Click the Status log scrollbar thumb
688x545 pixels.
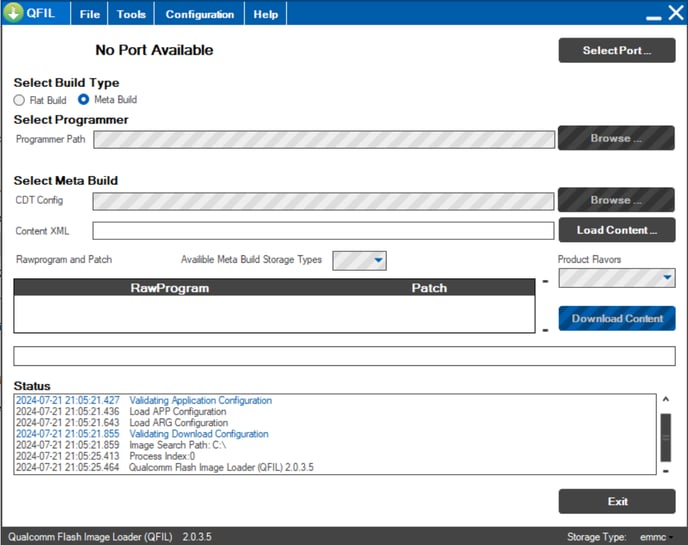pos(666,437)
